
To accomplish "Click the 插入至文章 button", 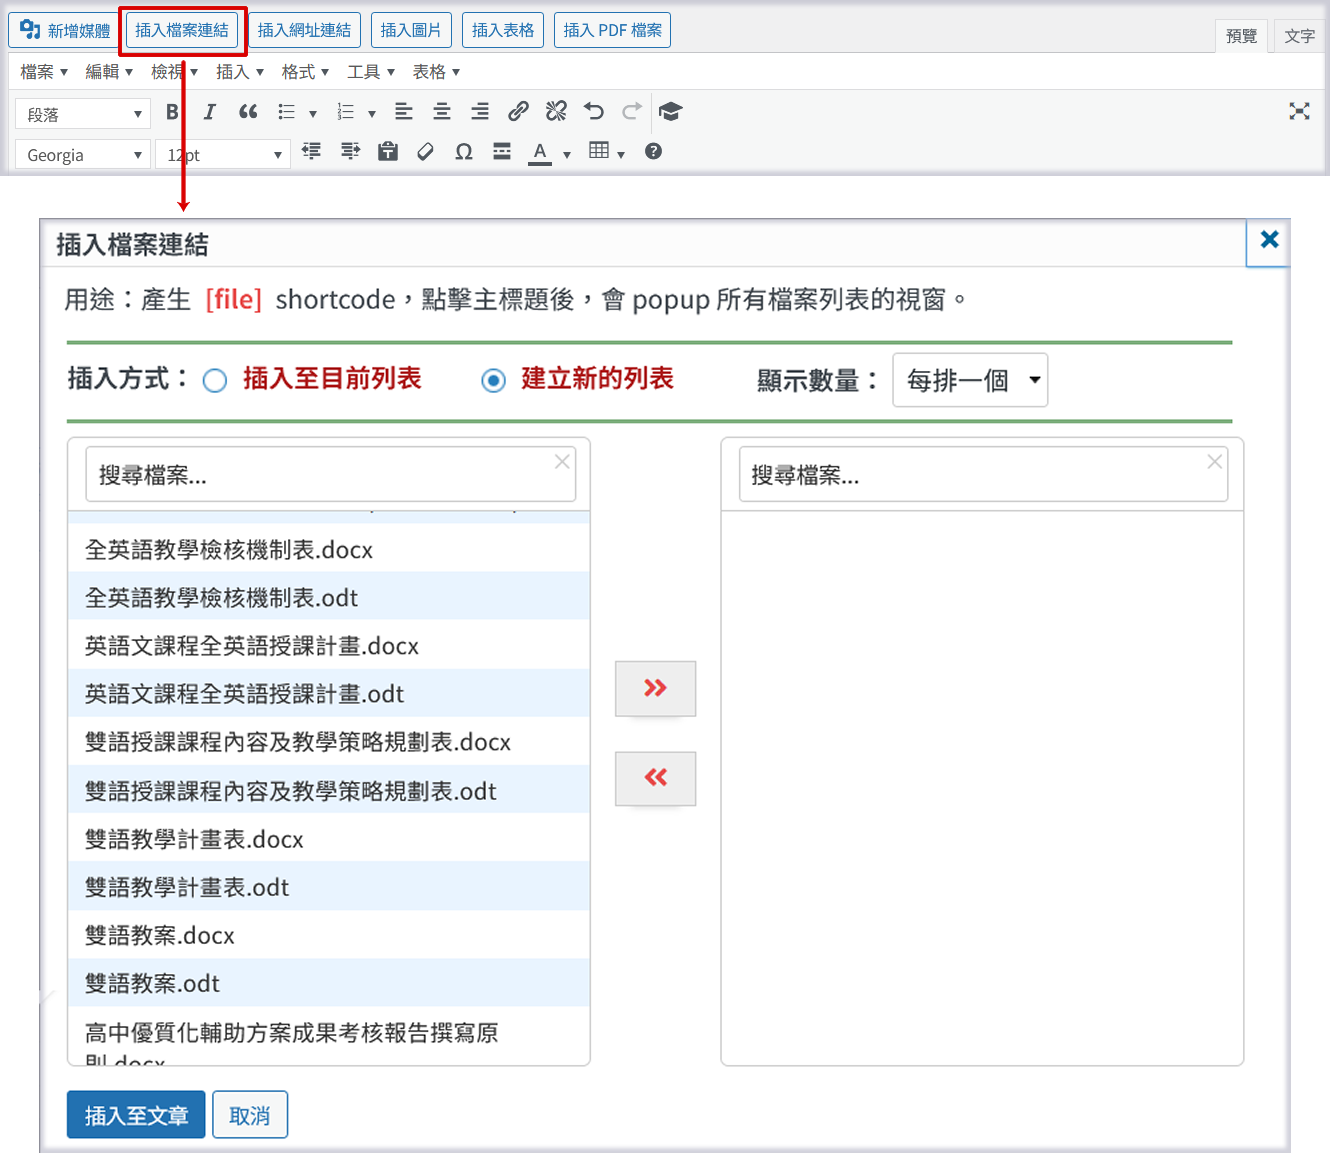I will tap(136, 1115).
